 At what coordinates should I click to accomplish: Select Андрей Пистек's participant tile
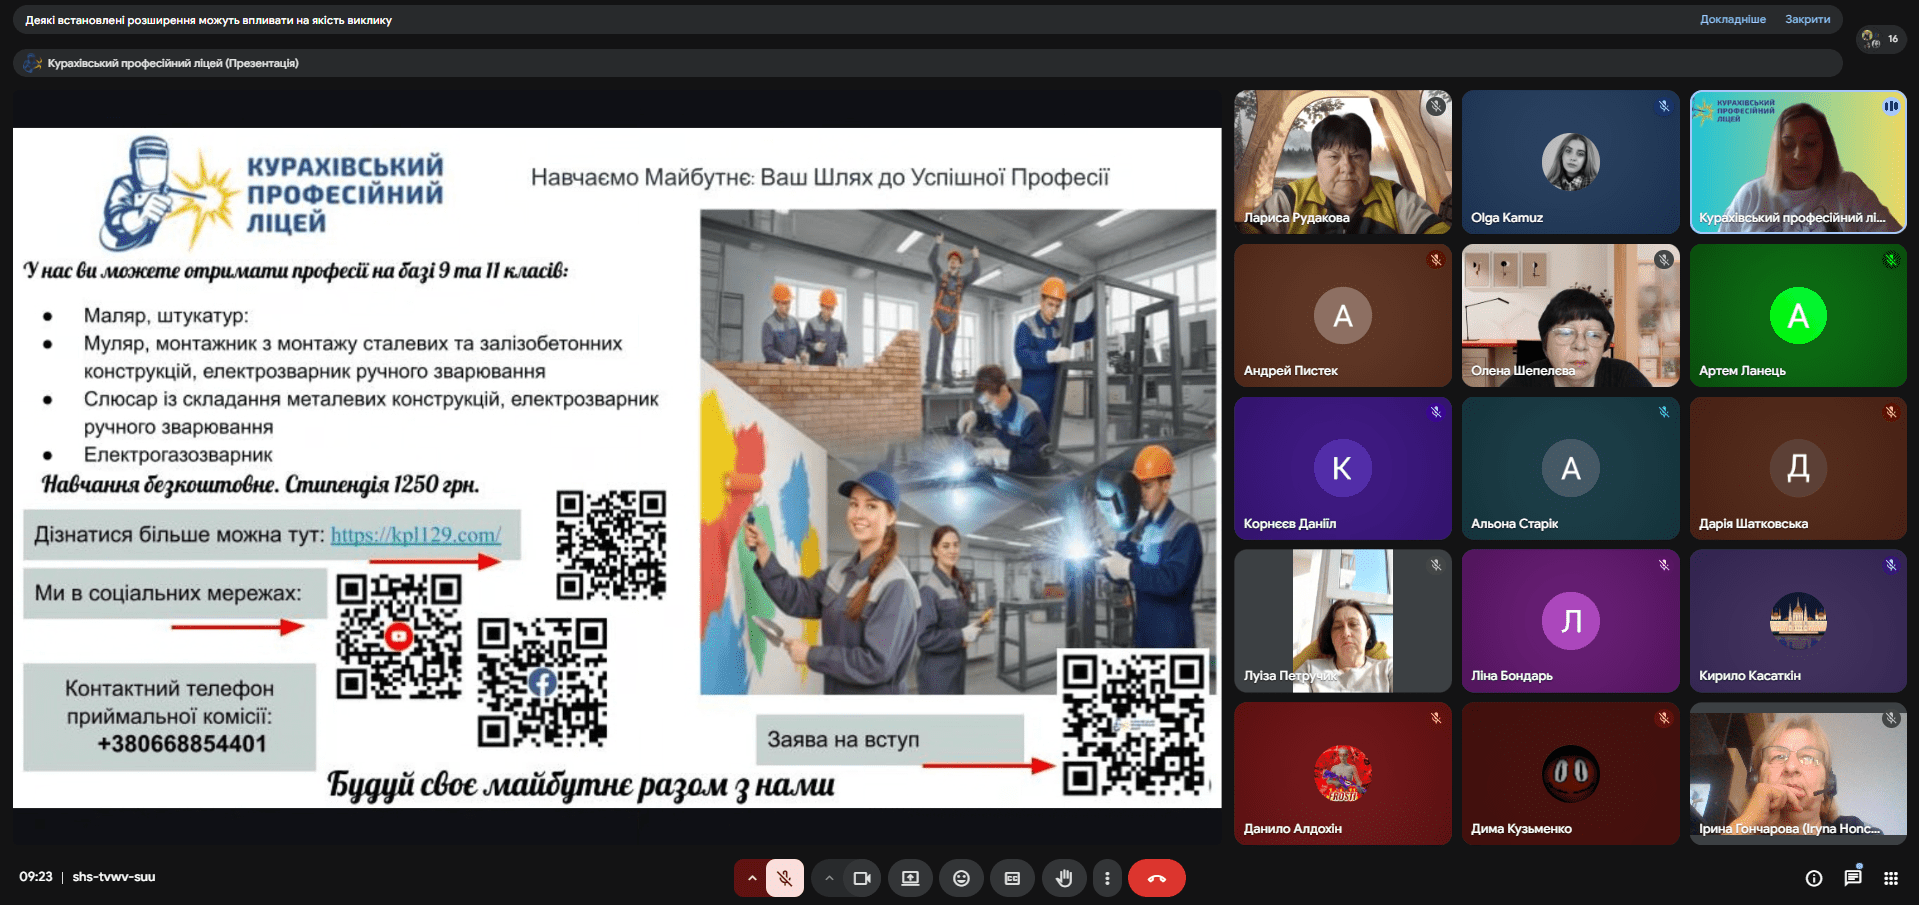pyautogui.click(x=1343, y=316)
